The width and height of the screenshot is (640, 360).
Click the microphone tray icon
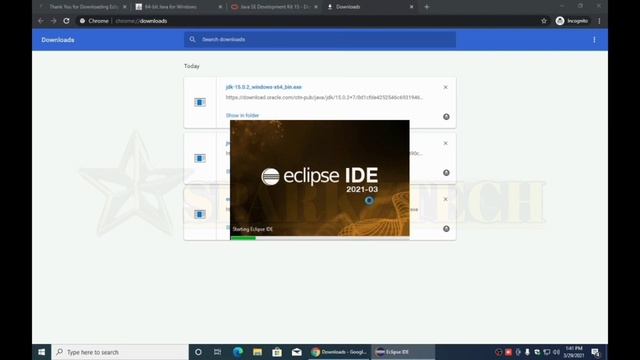pyautogui.click(x=527, y=352)
